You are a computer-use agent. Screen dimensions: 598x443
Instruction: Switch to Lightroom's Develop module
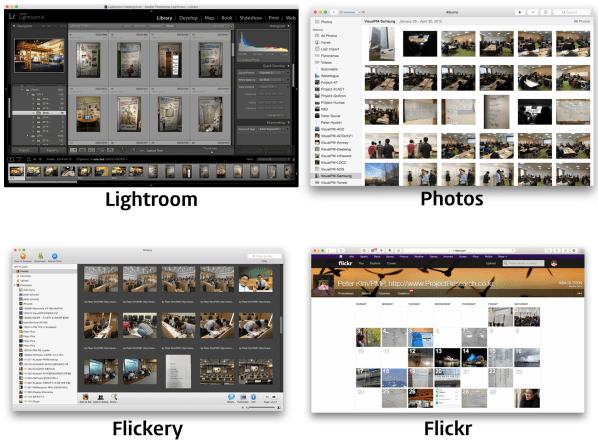coord(188,18)
